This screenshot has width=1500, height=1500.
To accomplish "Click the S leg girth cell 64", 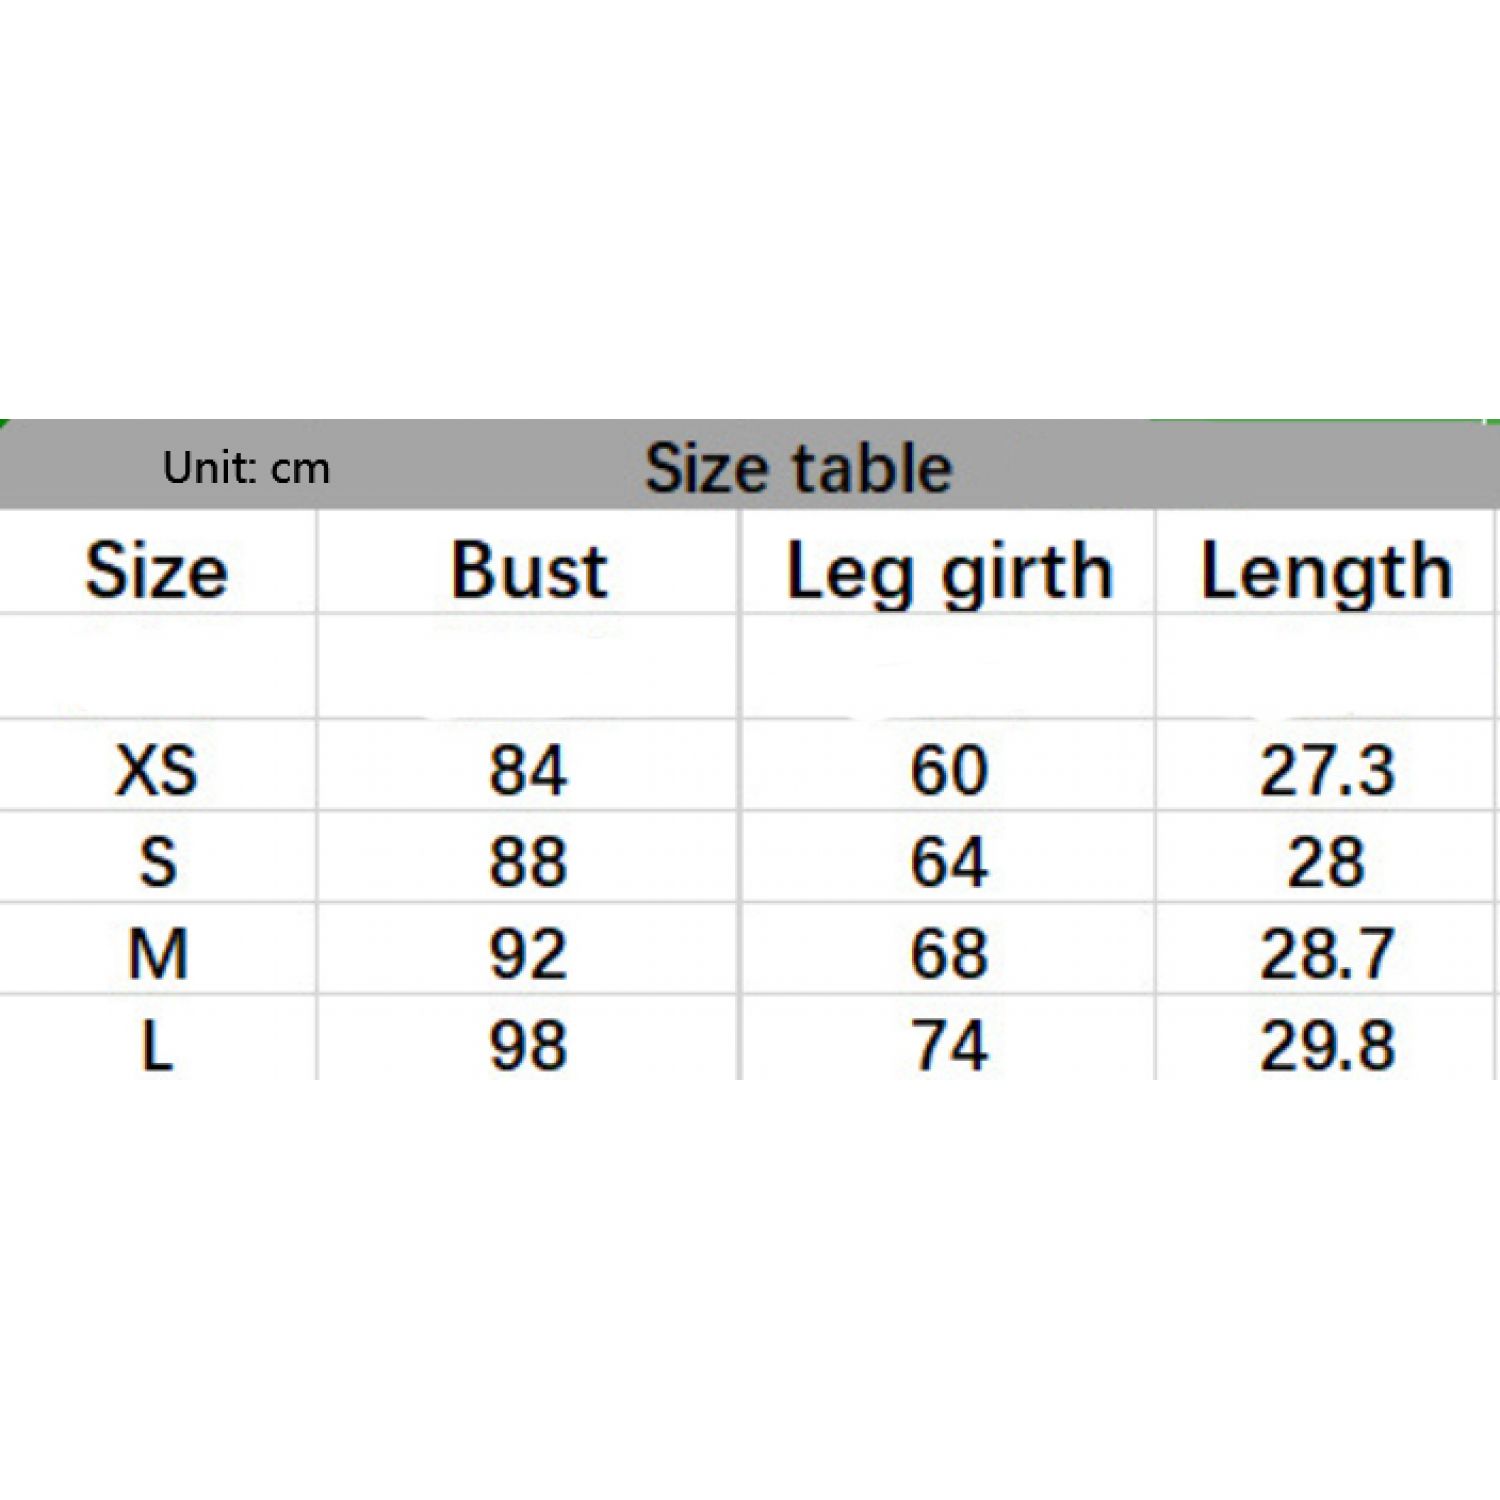I will pos(949,862).
